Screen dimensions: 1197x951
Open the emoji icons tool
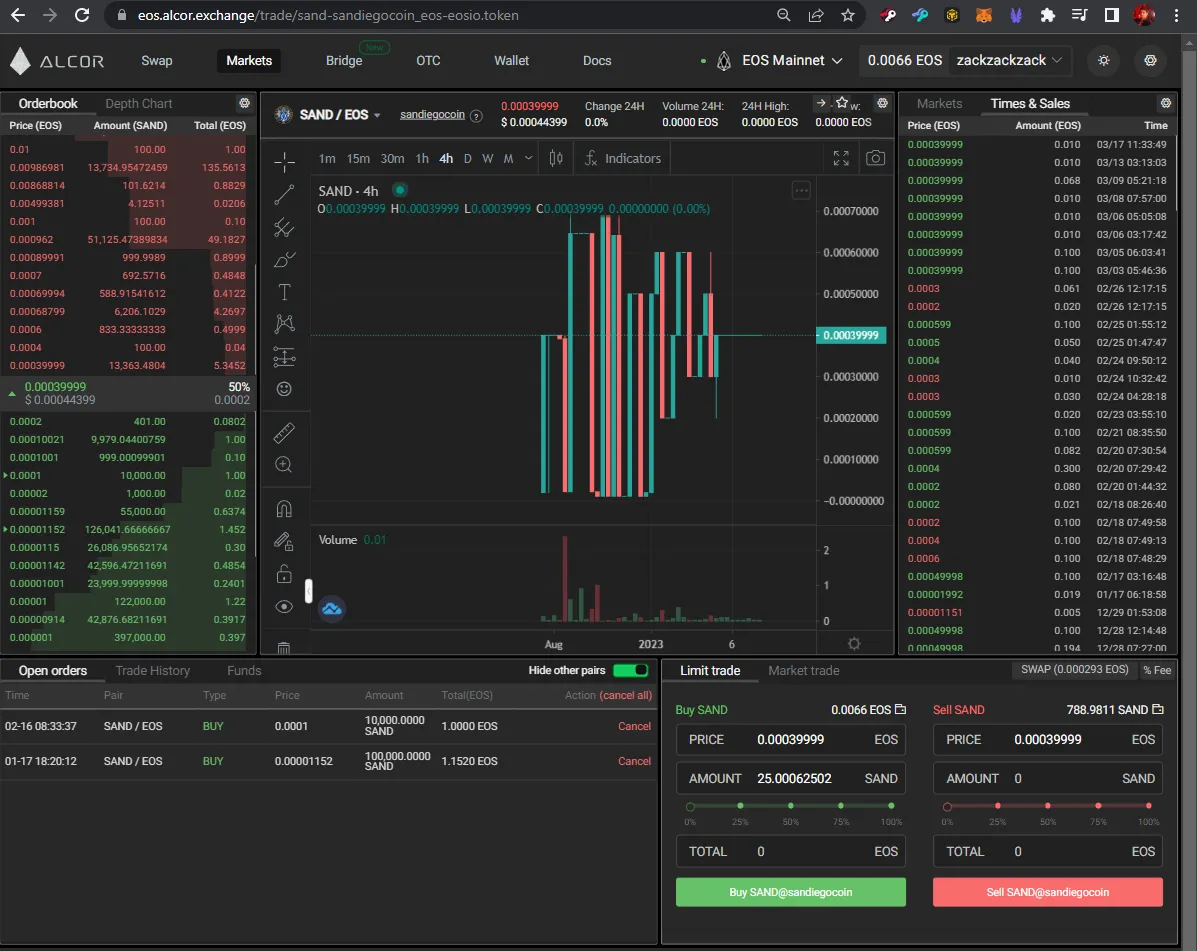[x=284, y=389]
